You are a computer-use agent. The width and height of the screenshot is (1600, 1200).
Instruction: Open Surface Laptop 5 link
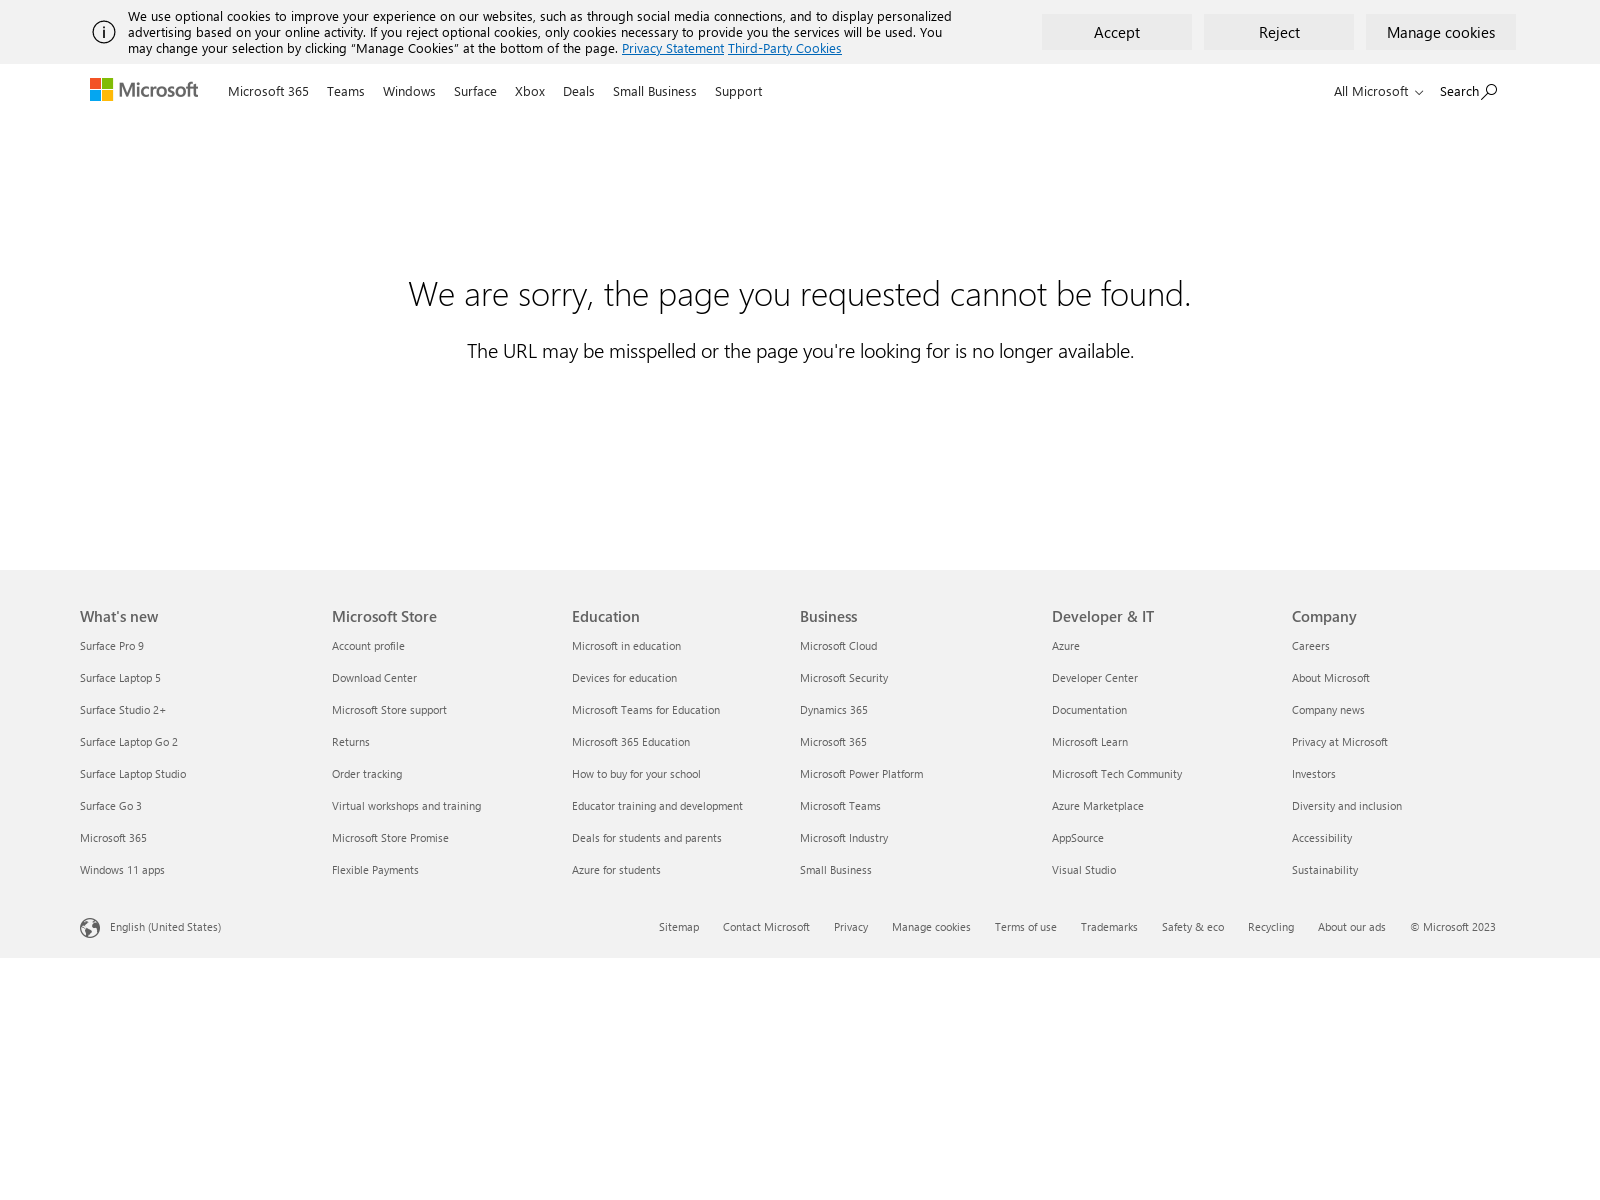pos(120,678)
